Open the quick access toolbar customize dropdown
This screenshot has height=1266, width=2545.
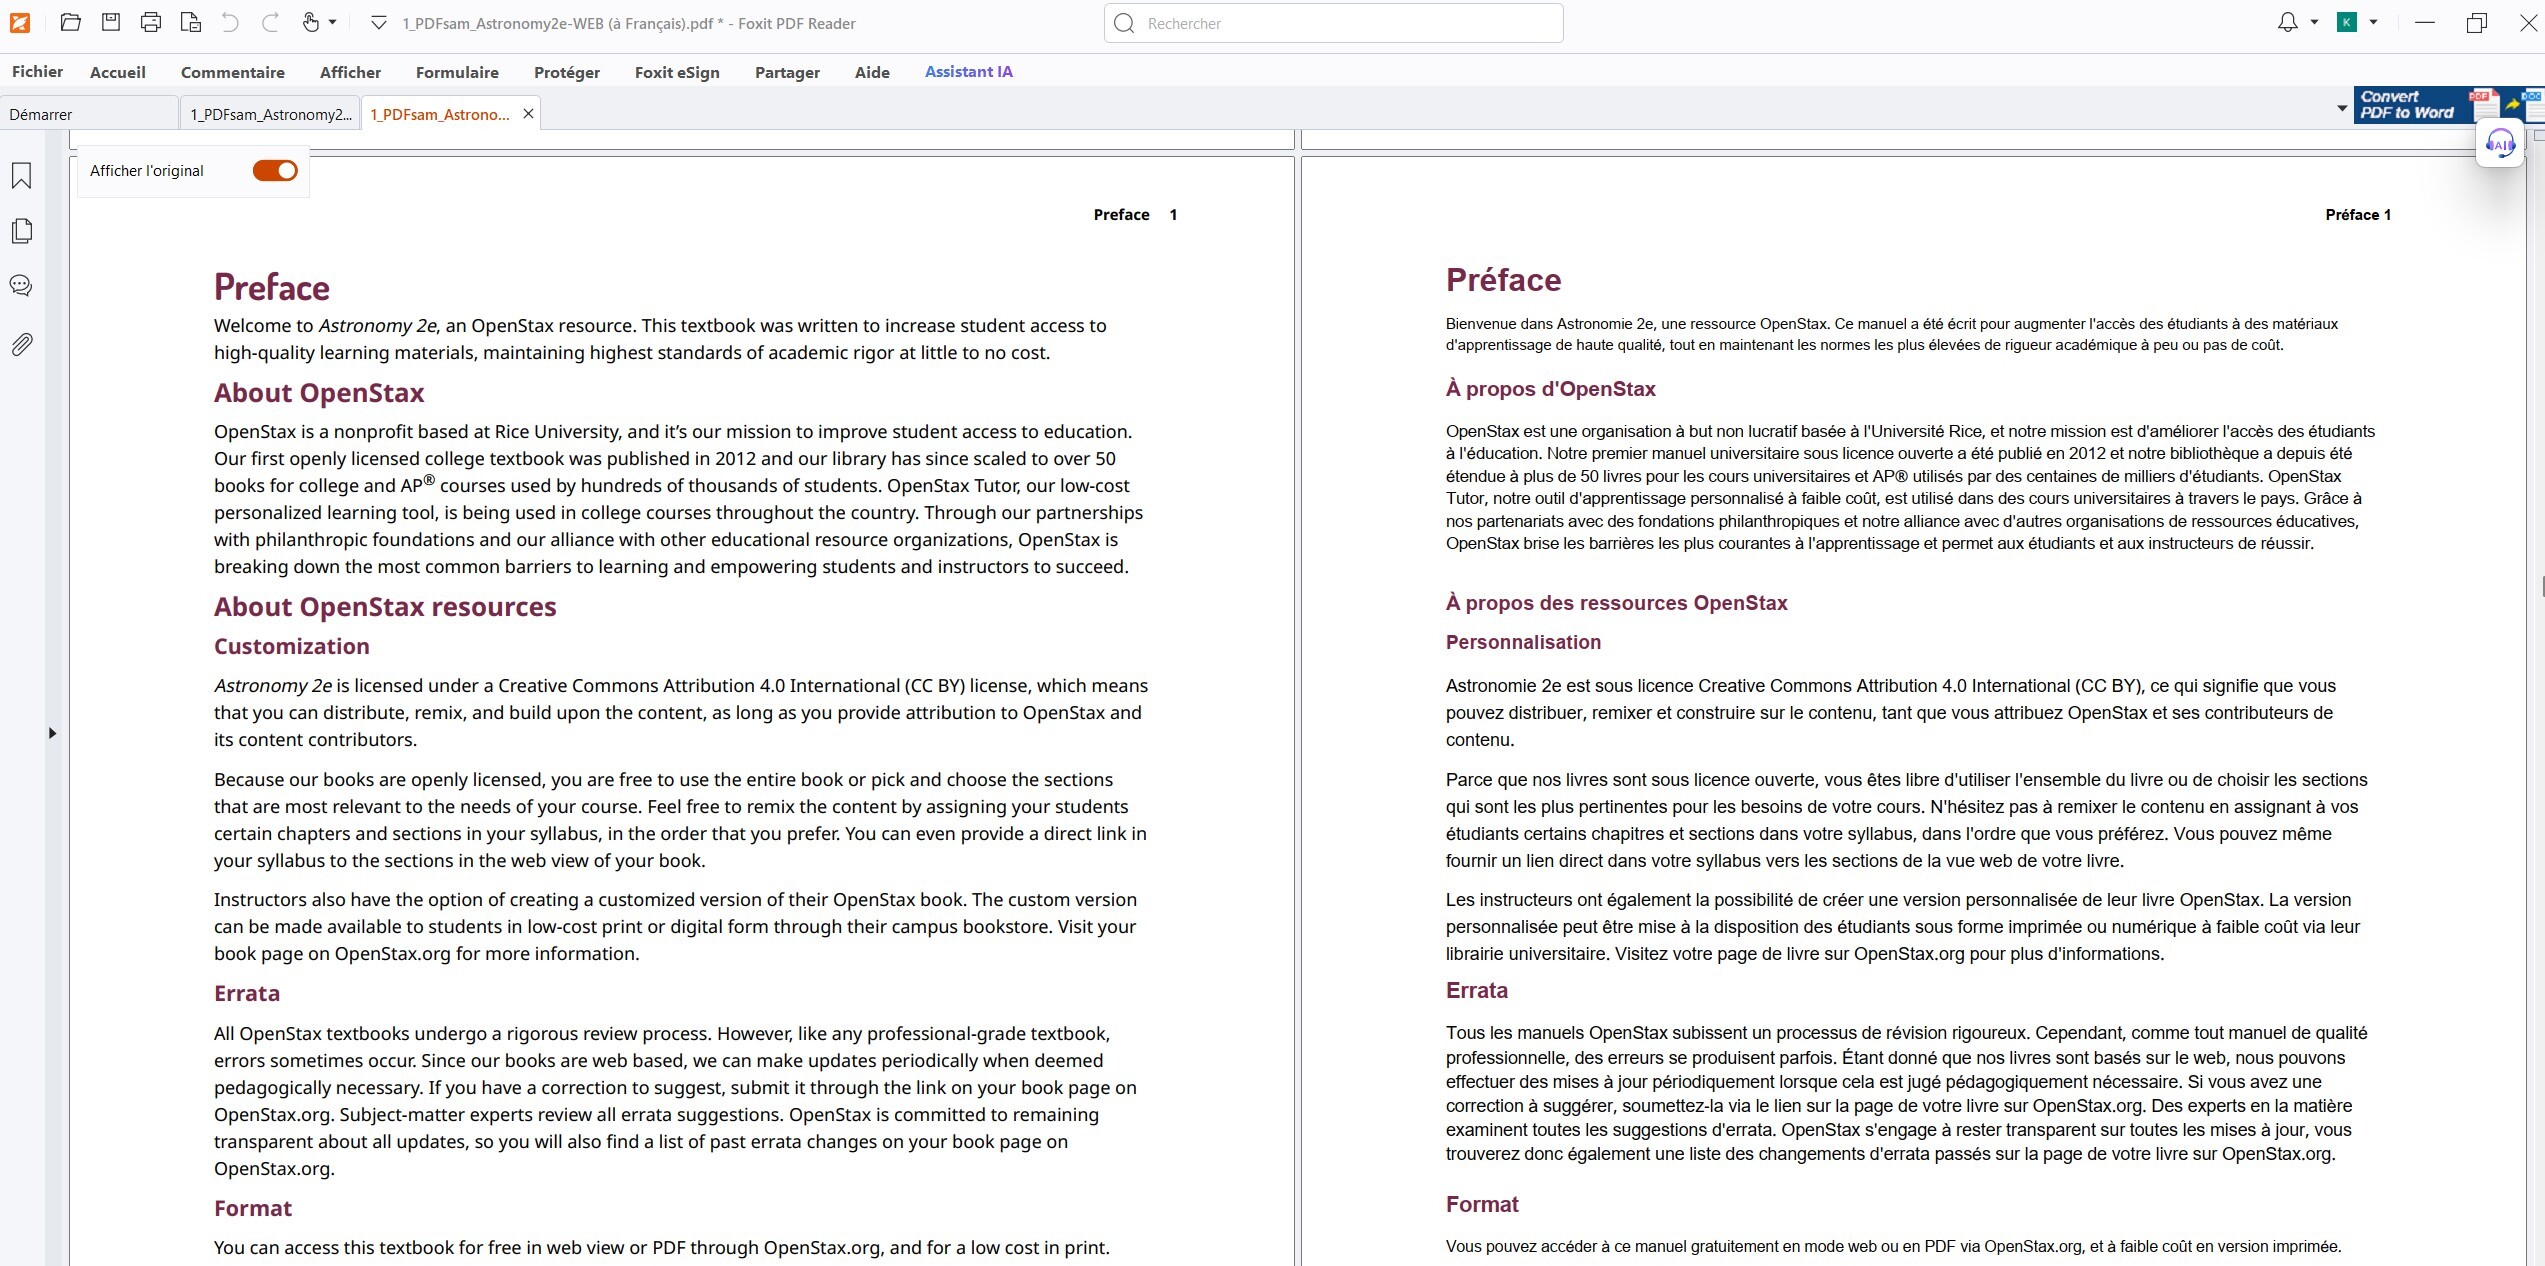(x=378, y=22)
